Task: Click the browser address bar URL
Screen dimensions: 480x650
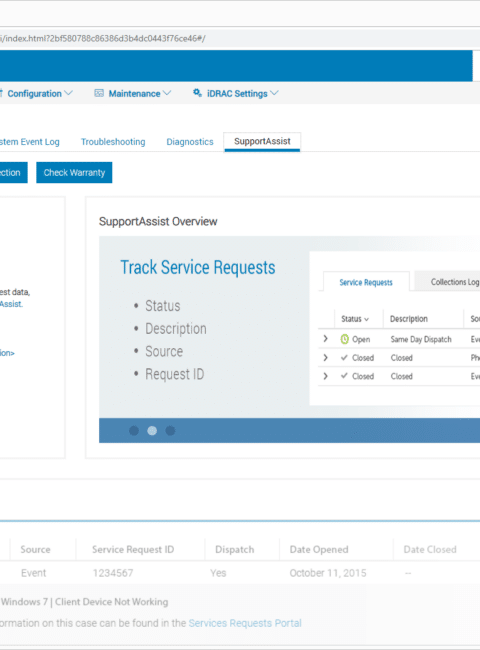Action: point(102,39)
